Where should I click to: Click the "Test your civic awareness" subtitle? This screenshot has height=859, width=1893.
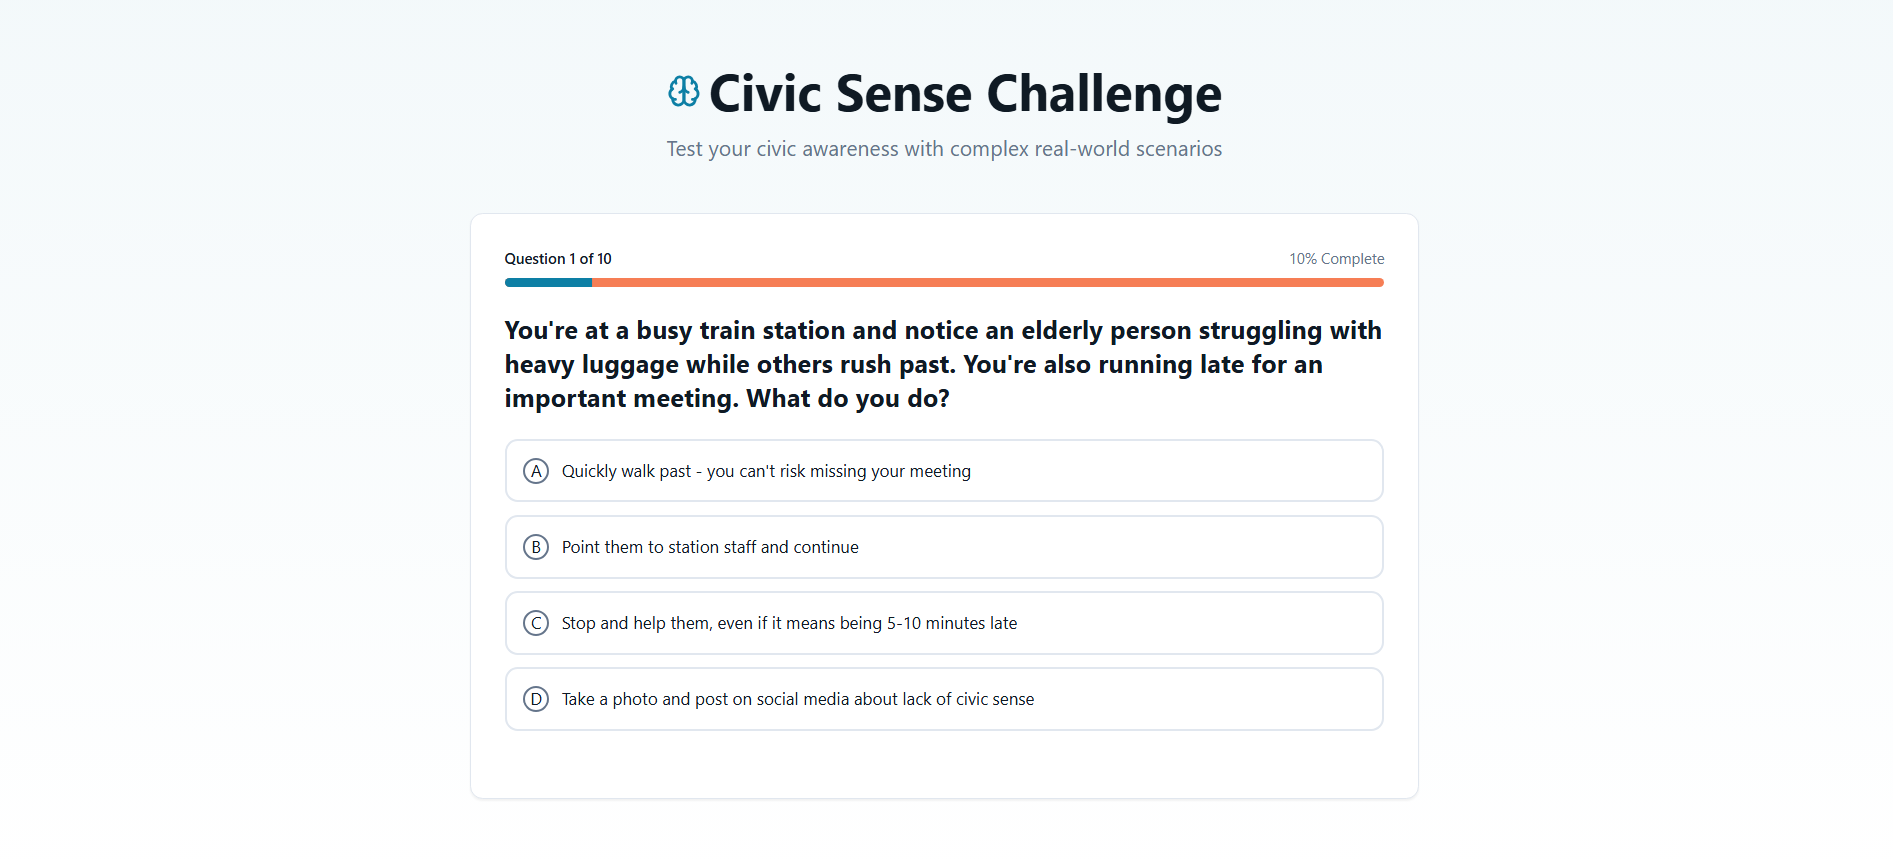point(944,149)
